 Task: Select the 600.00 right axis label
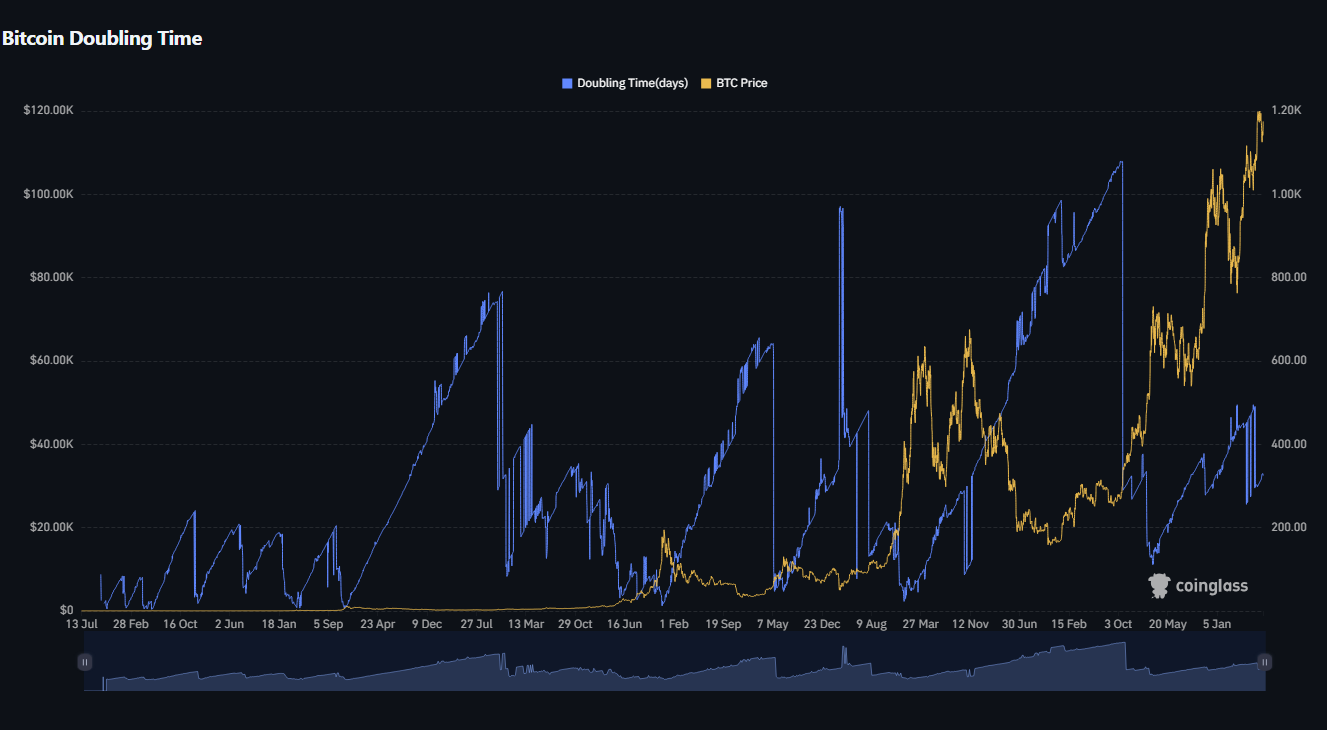point(1289,360)
